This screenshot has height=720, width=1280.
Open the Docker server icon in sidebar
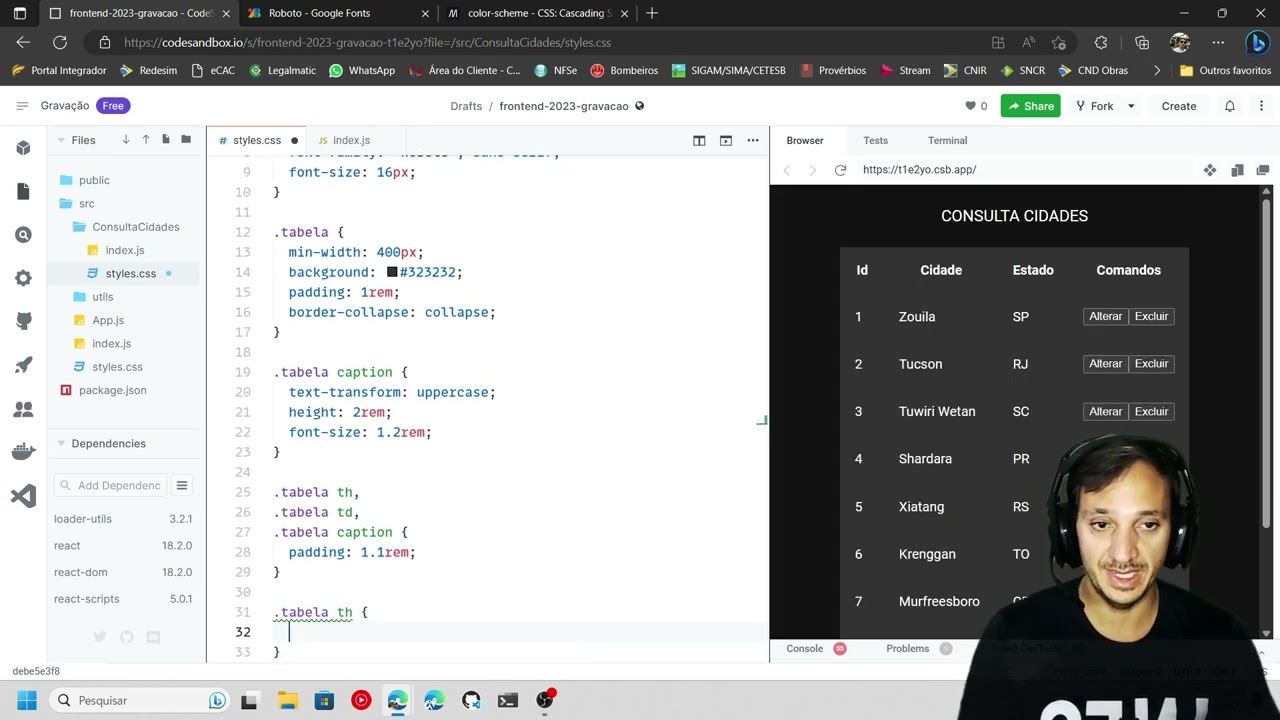point(24,452)
